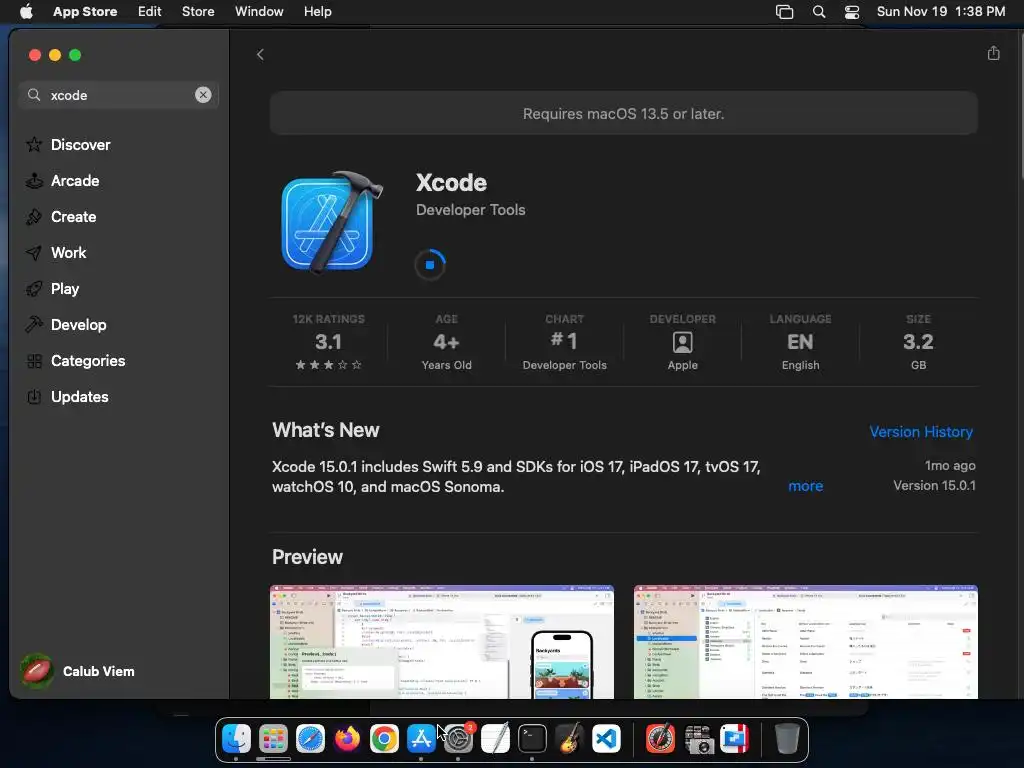Open the Help menu

point(317,11)
